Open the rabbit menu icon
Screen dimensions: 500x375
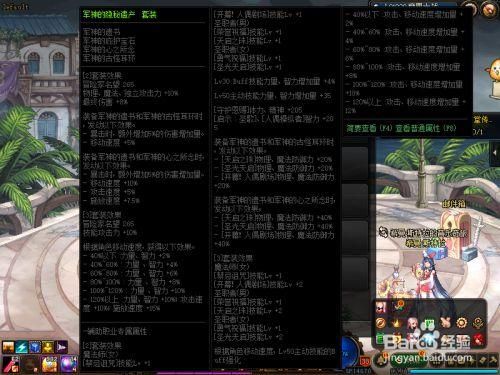(x=445, y=323)
